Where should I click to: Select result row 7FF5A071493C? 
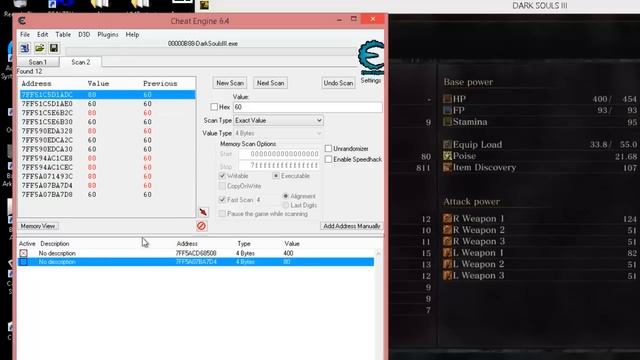pyautogui.click(x=108, y=176)
